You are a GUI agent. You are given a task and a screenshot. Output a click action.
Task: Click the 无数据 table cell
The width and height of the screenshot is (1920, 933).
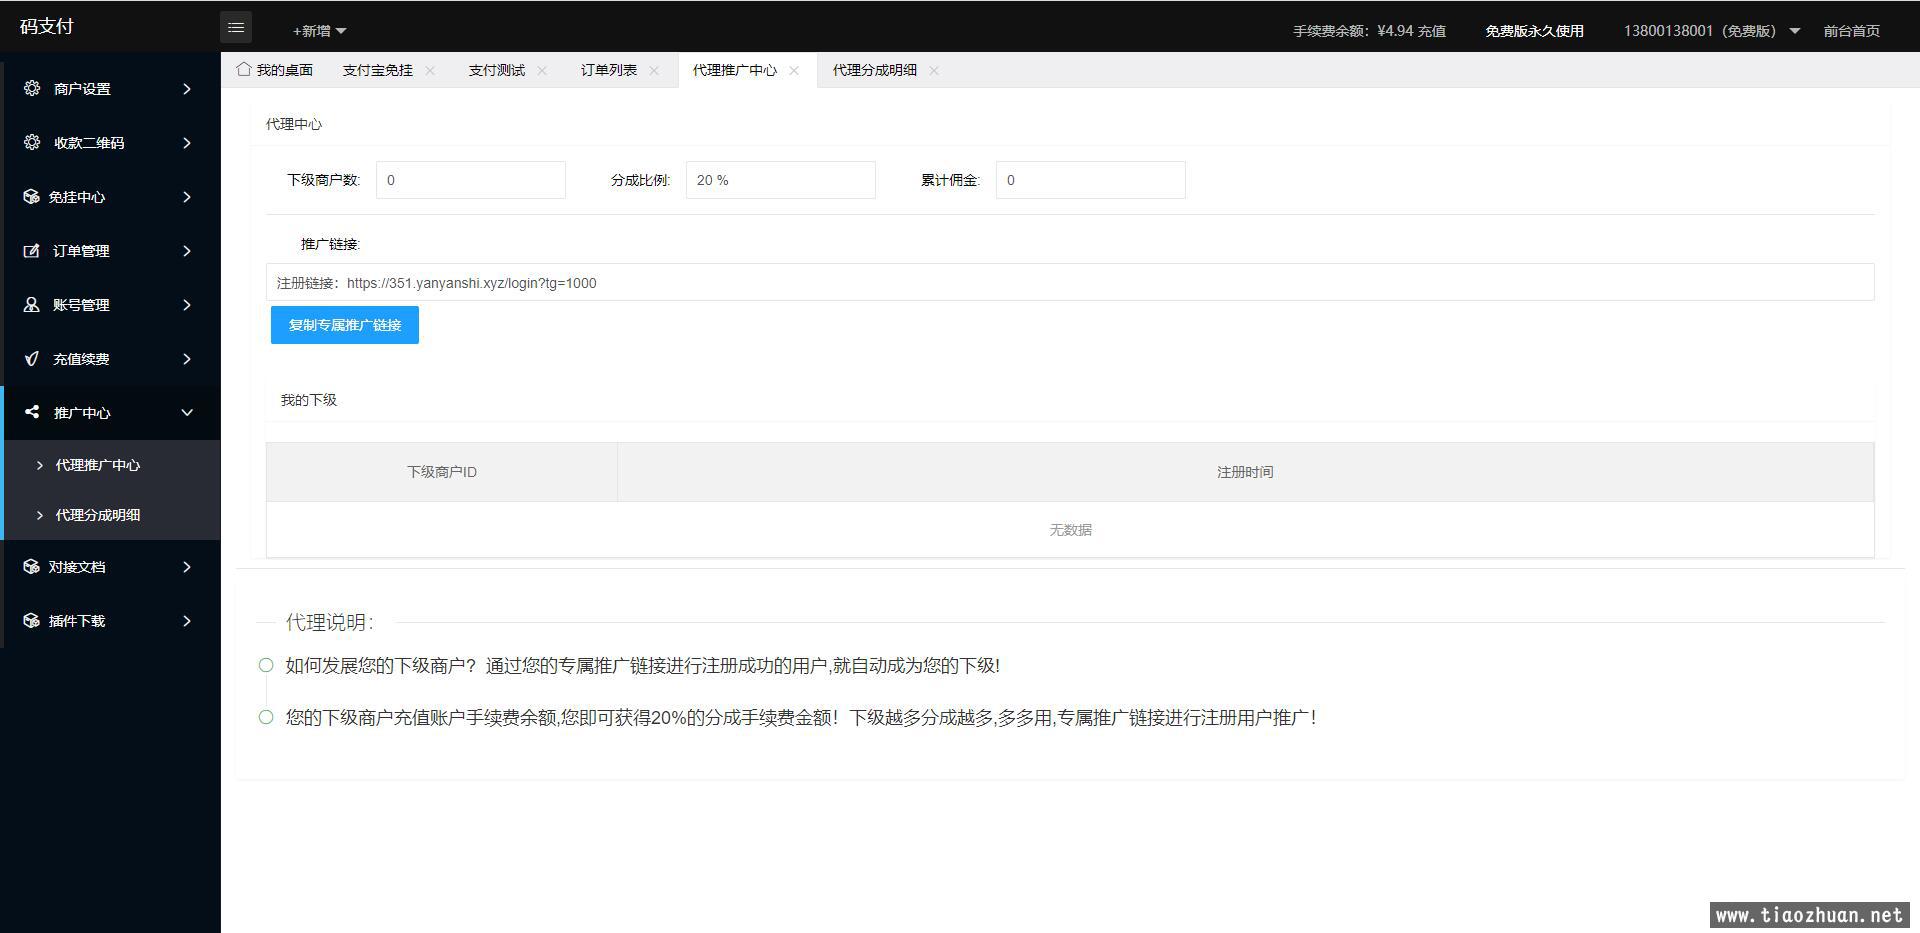(x=1070, y=530)
